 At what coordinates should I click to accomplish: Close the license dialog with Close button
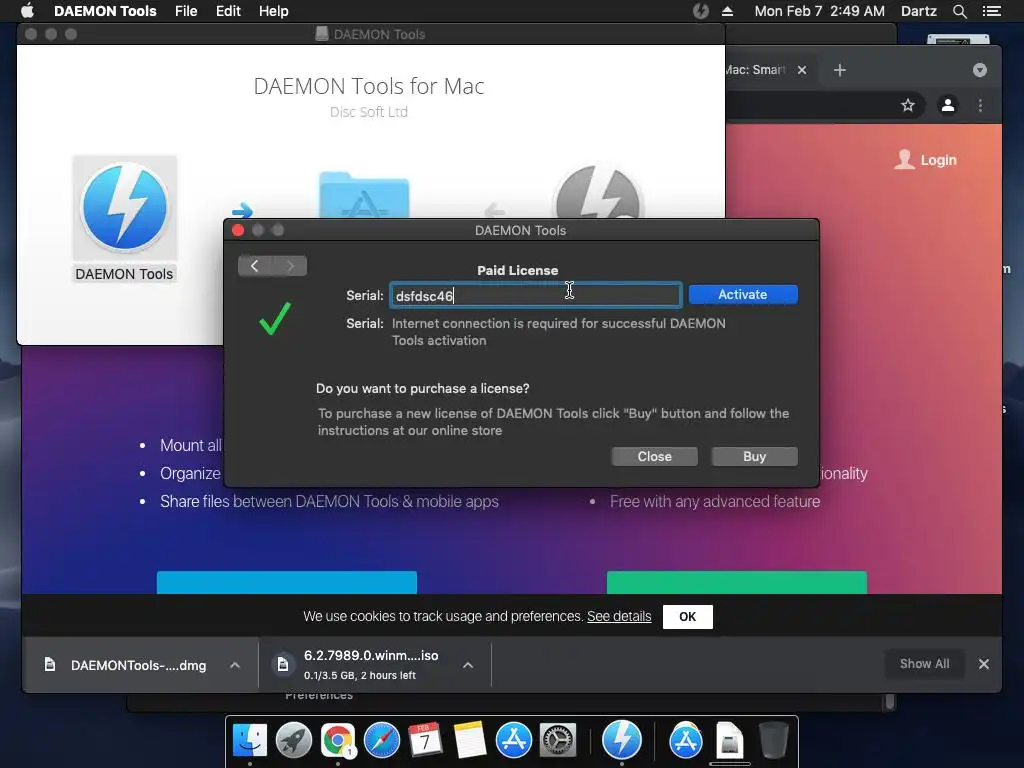(x=654, y=456)
